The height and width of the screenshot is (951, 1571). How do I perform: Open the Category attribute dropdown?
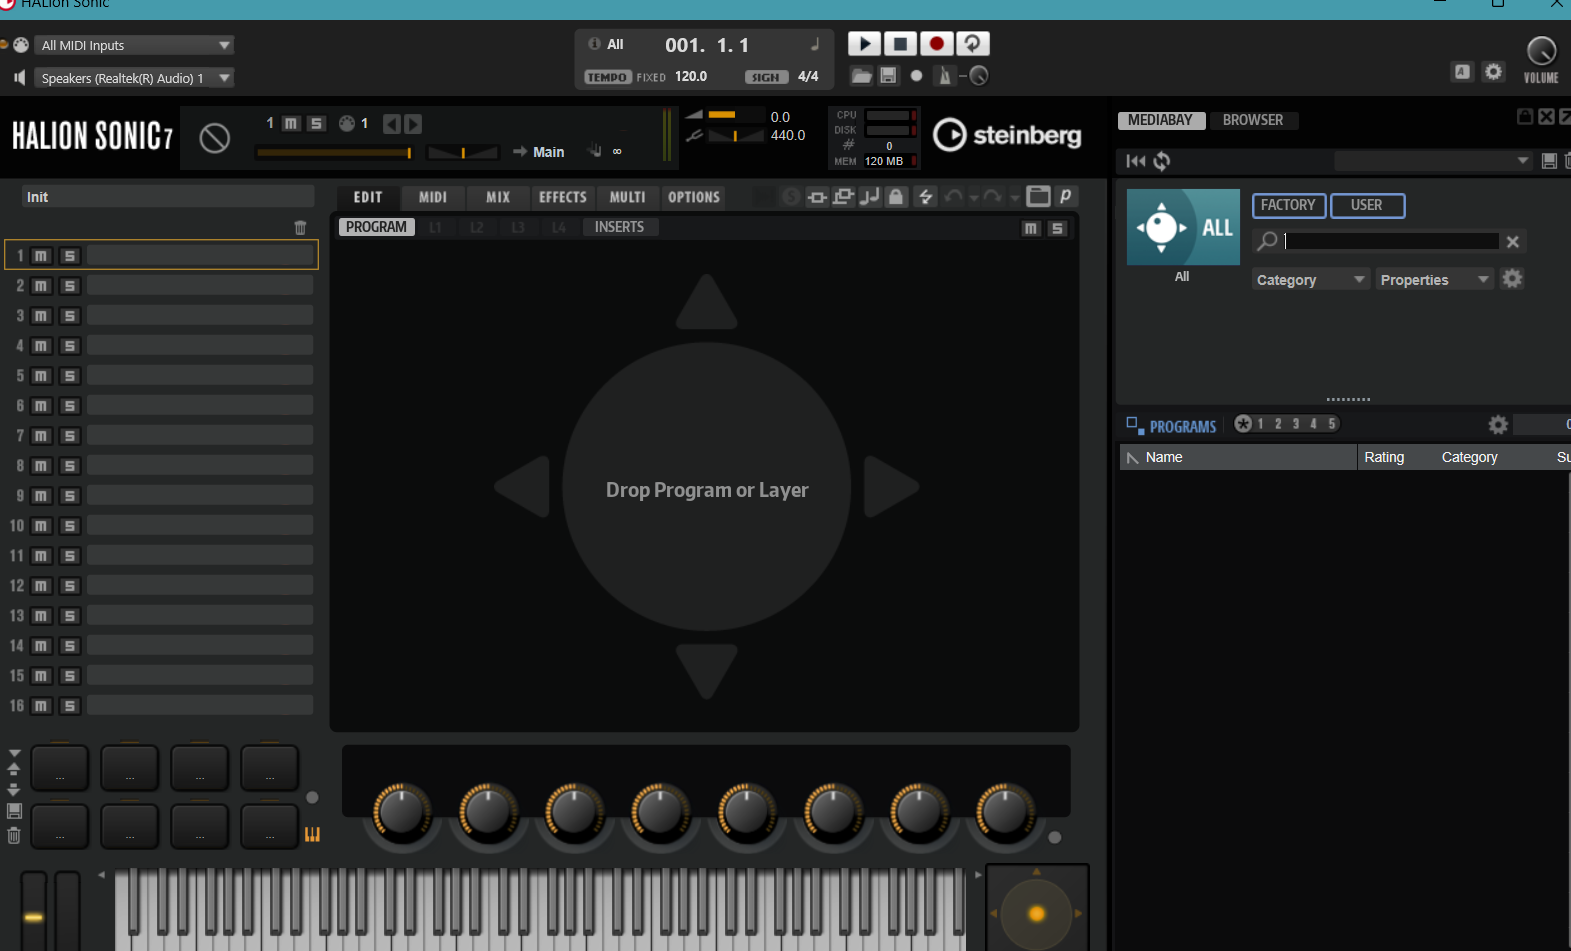1310,280
